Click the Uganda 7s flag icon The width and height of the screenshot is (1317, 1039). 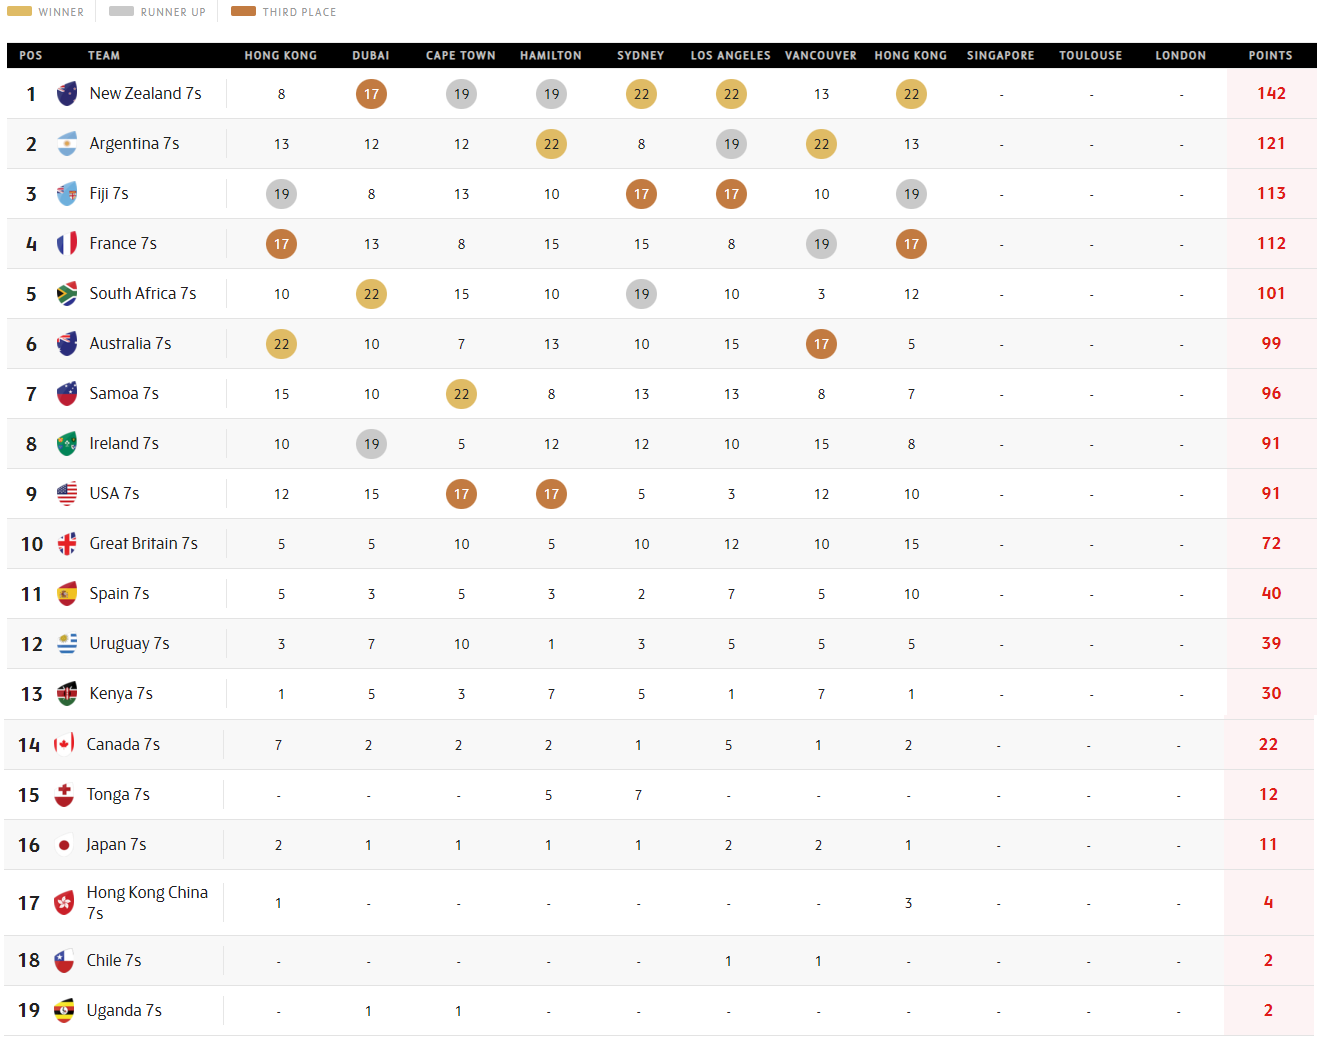(64, 1011)
